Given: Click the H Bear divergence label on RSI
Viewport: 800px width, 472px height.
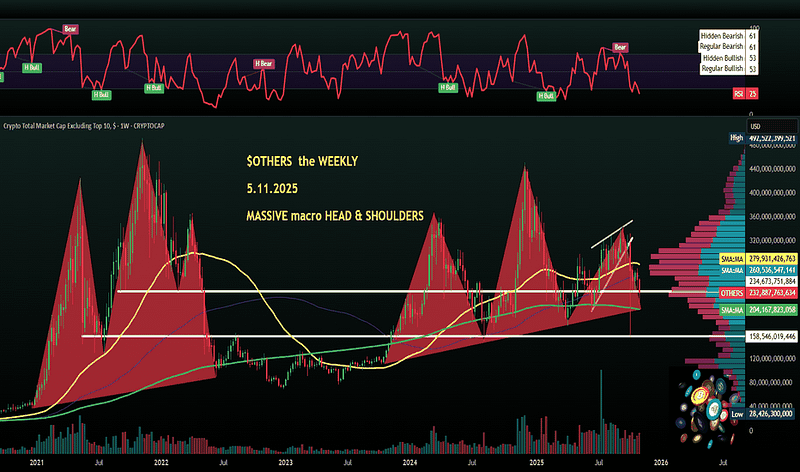Looking at the screenshot, I should coord(264,64).
